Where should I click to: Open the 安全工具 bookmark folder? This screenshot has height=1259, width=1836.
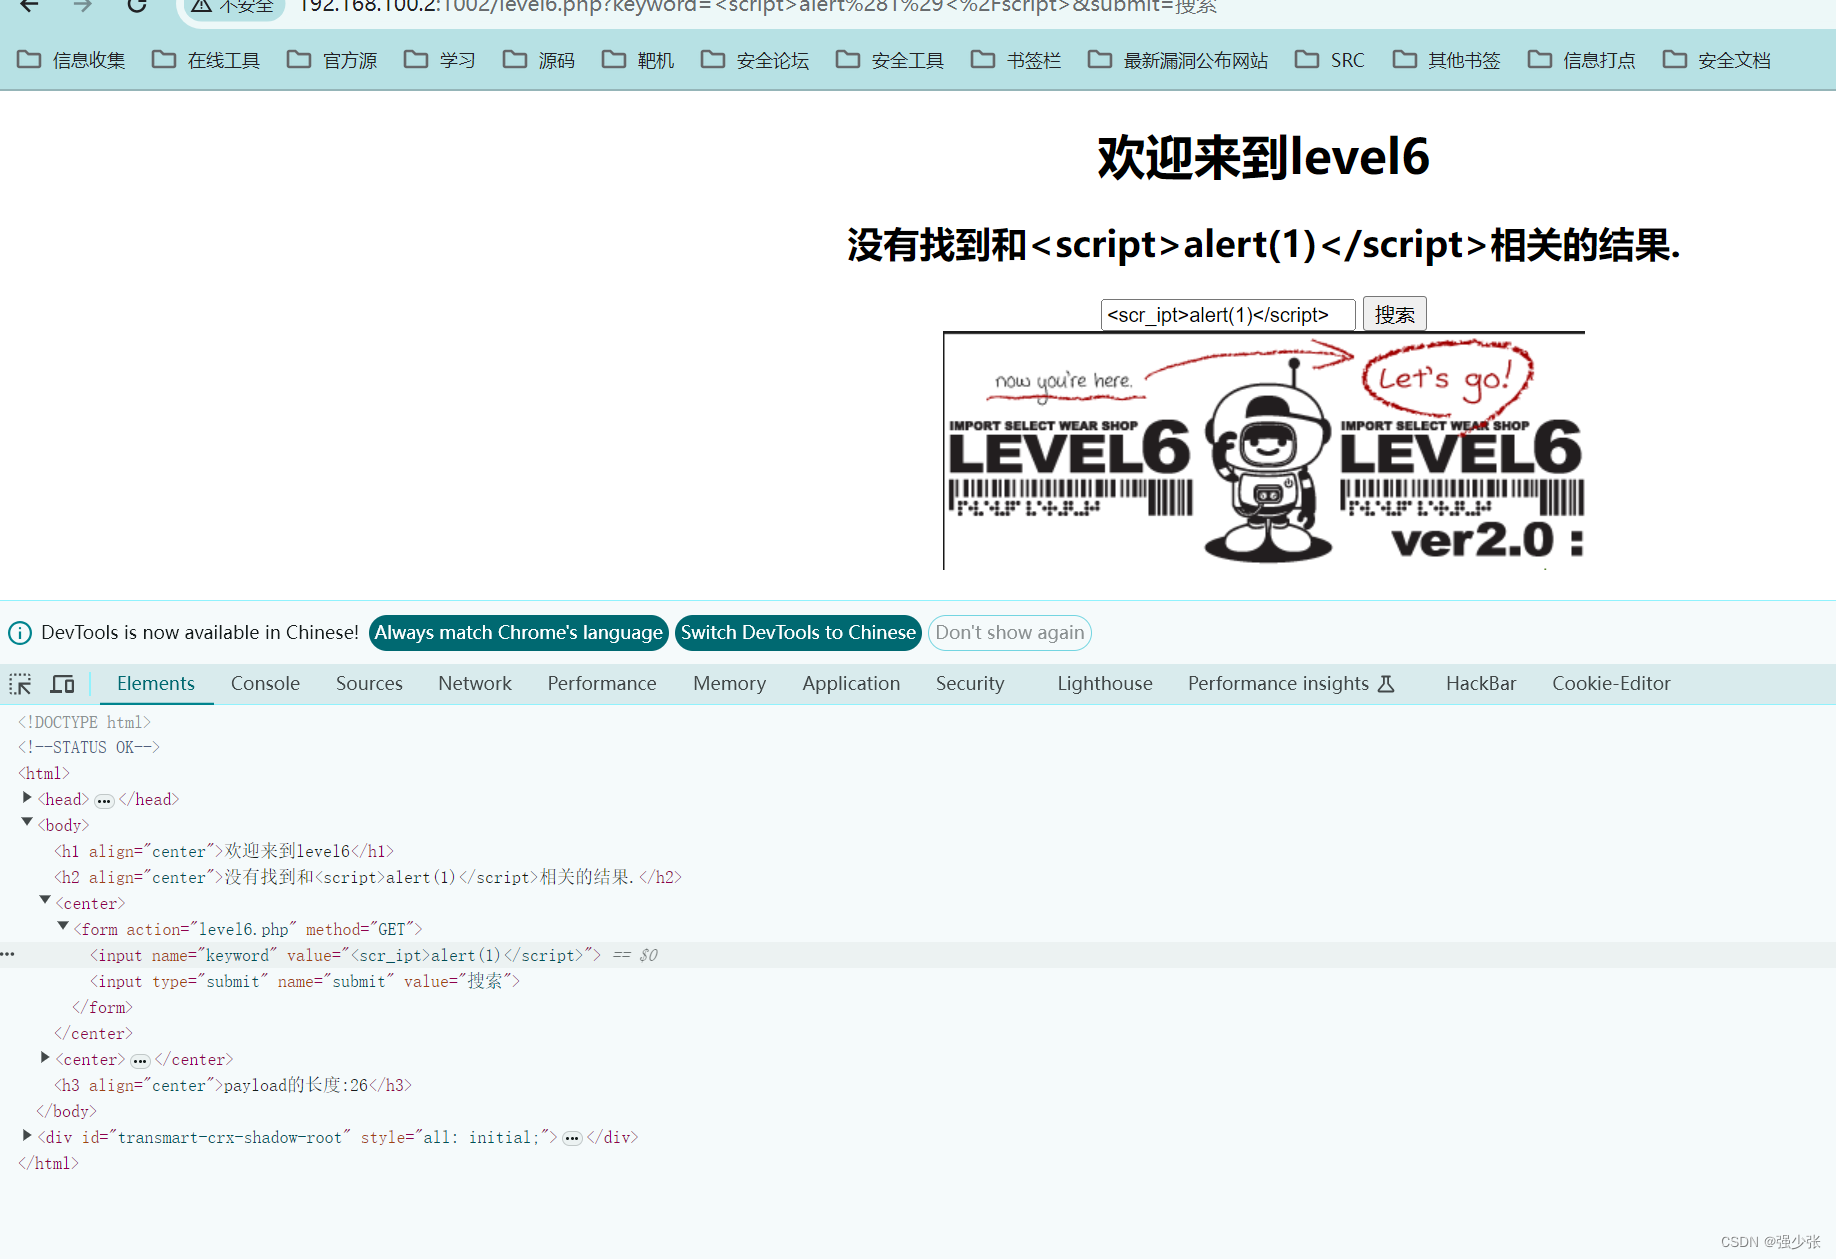(890, 60)
